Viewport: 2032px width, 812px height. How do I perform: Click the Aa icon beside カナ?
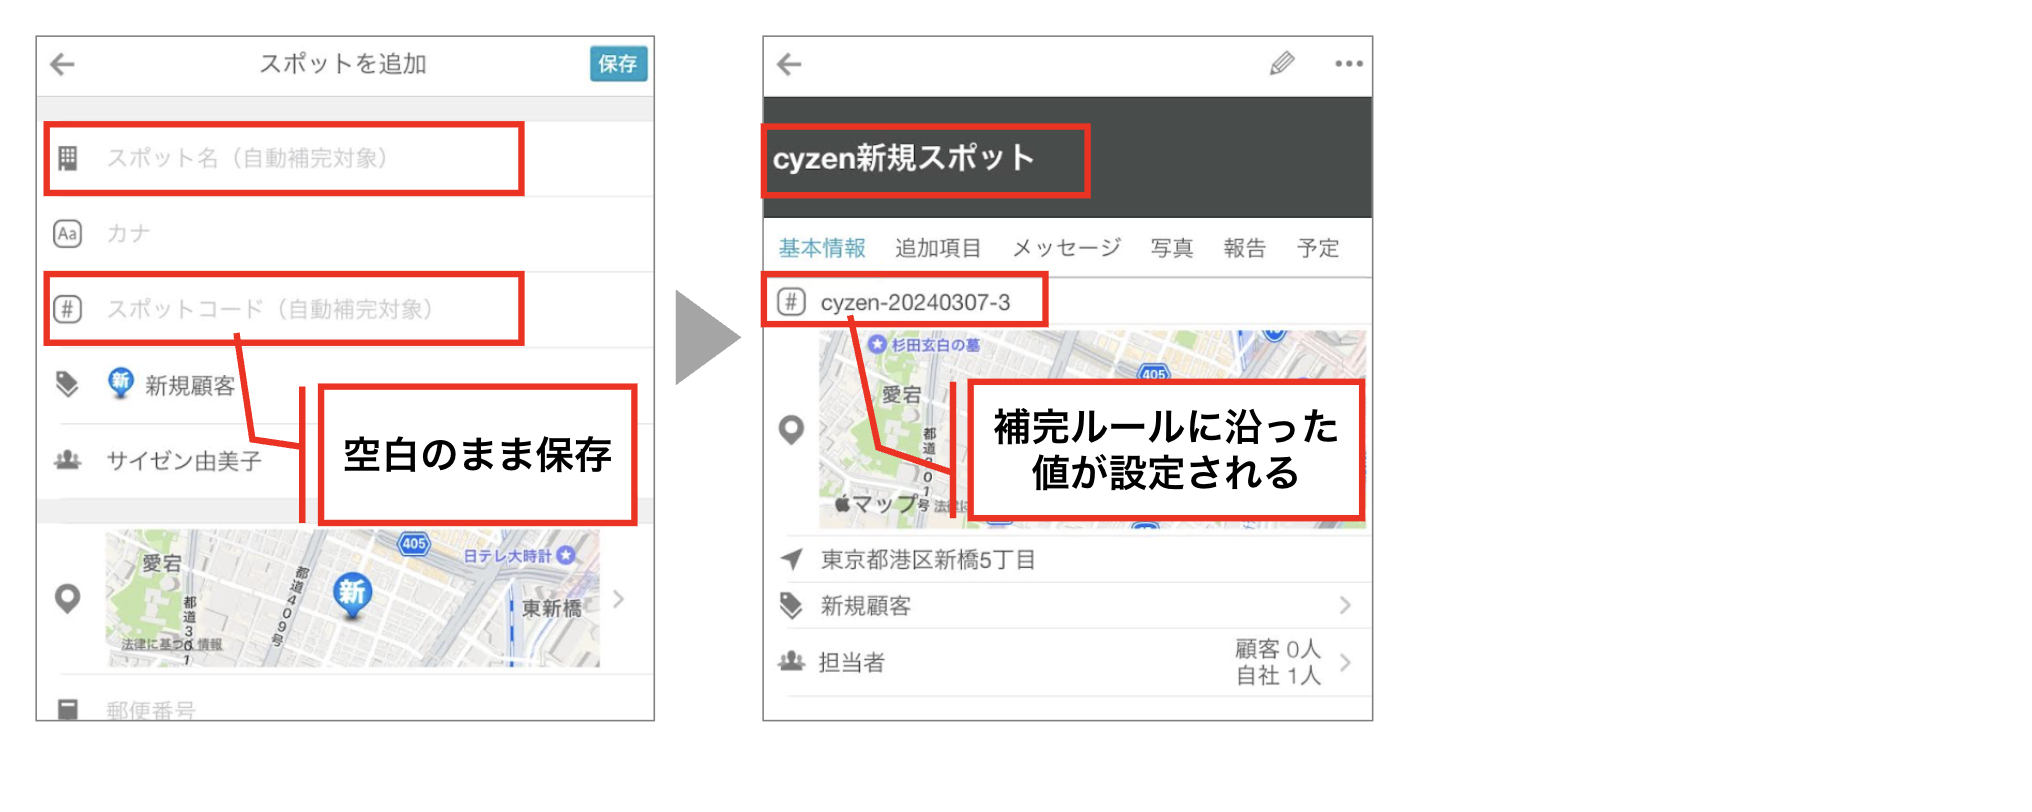tap(67, 234)
